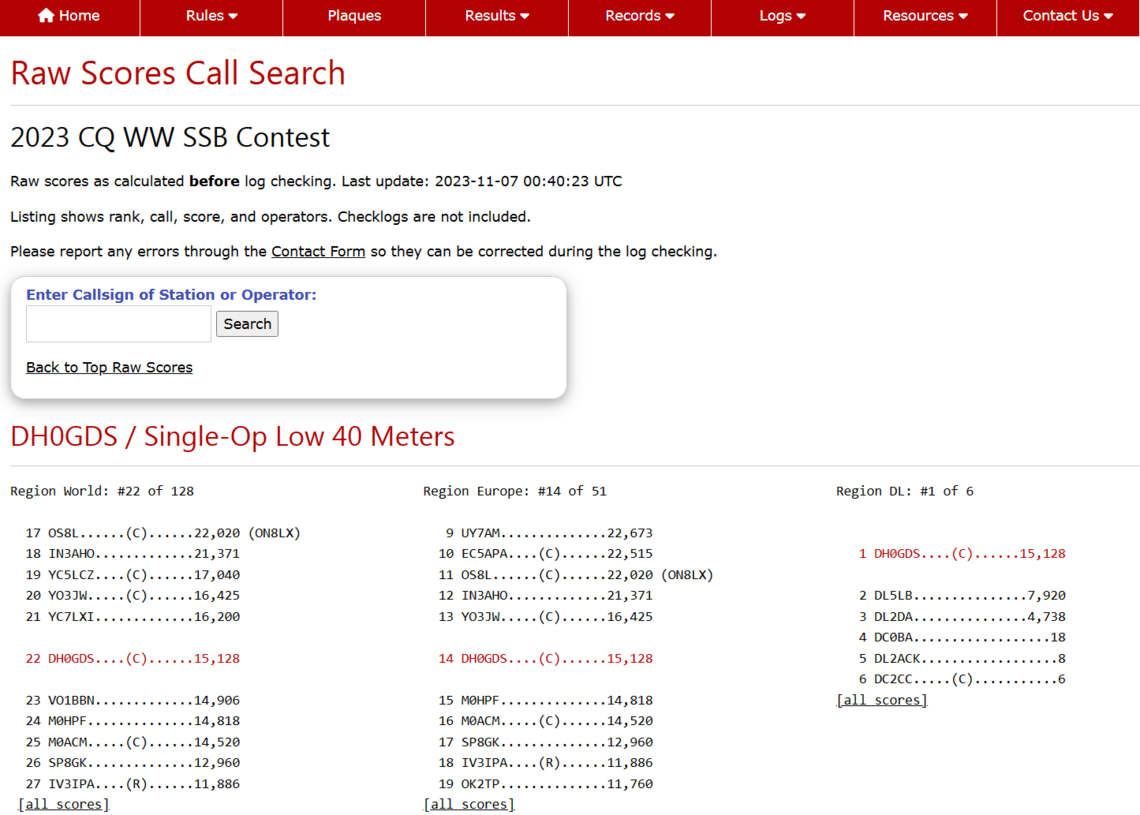Select Europe rank 13 YO3JW row
Viewport: 1140px width, 815px height.
coord(545,617)
